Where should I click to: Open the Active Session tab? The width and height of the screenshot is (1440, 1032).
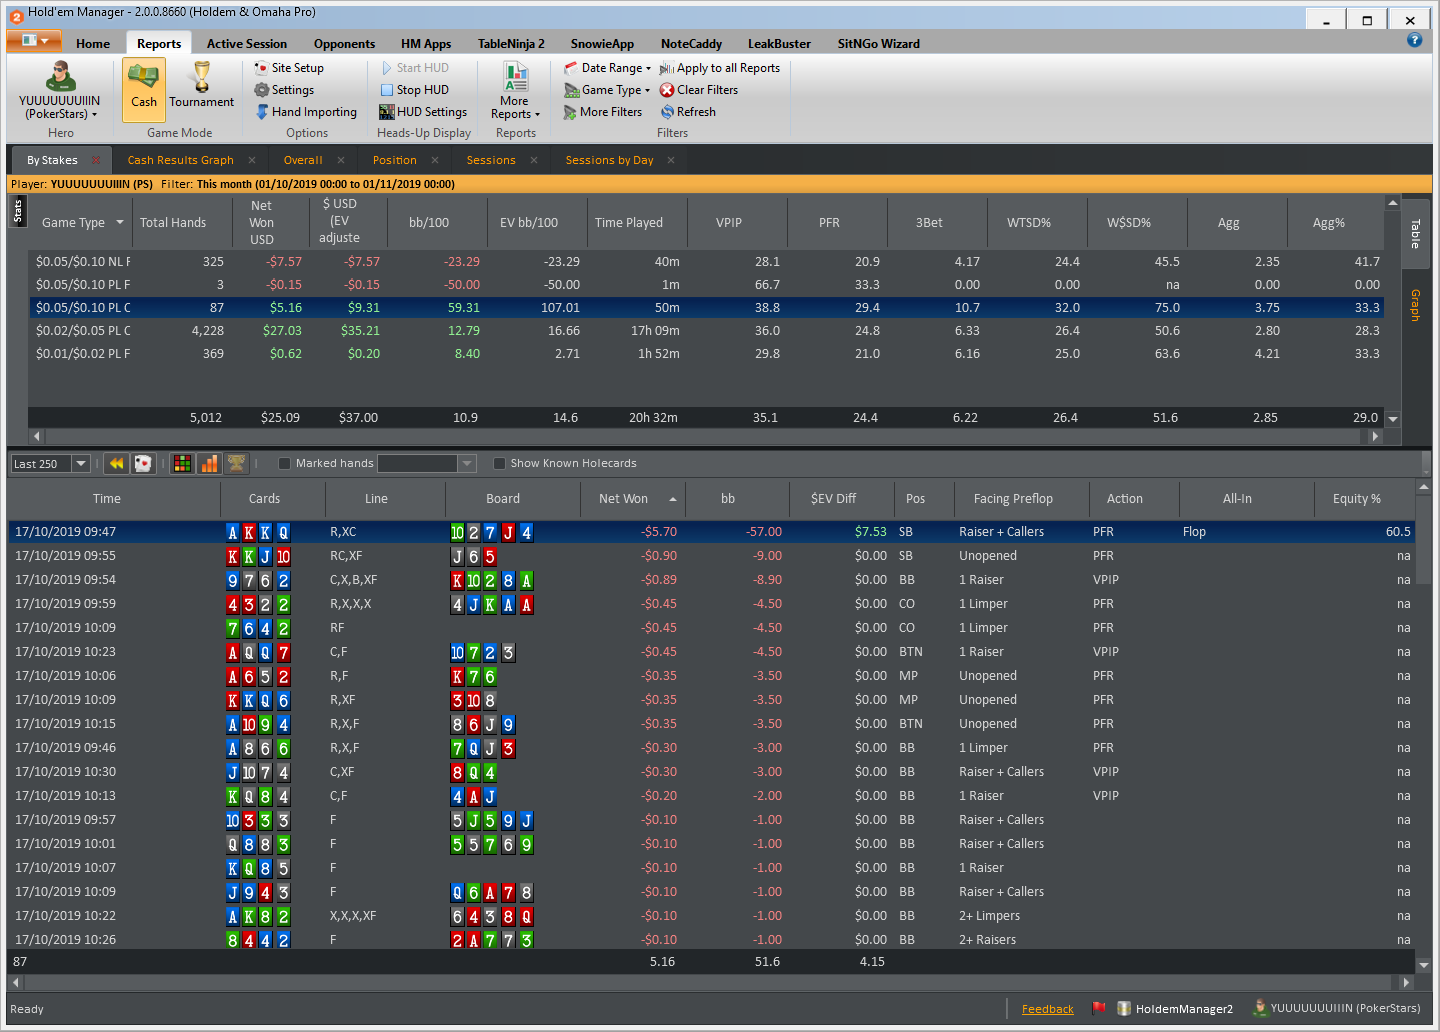point(246,43)
